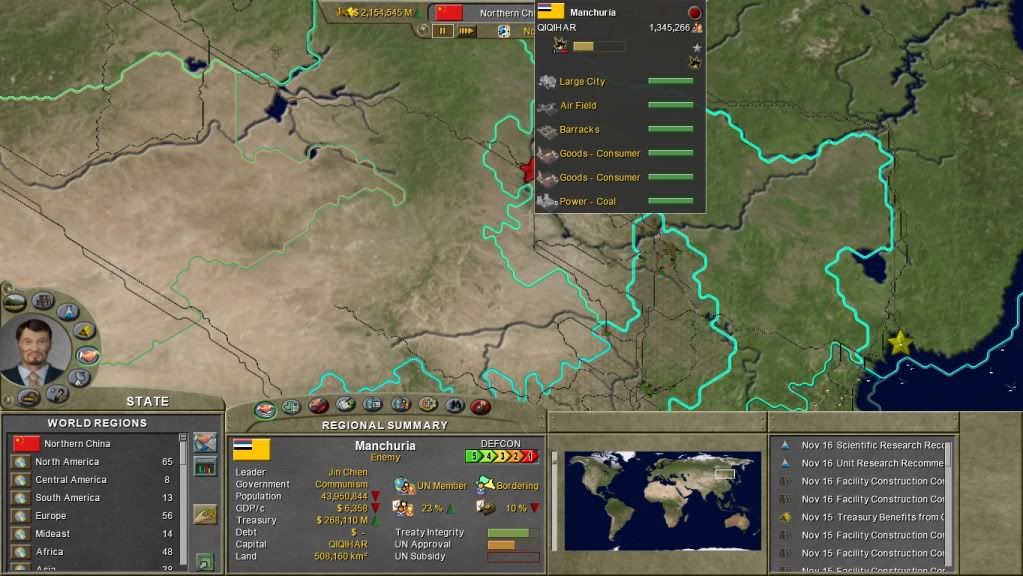Click the Treaty Integrity bar

click(513, 533)
